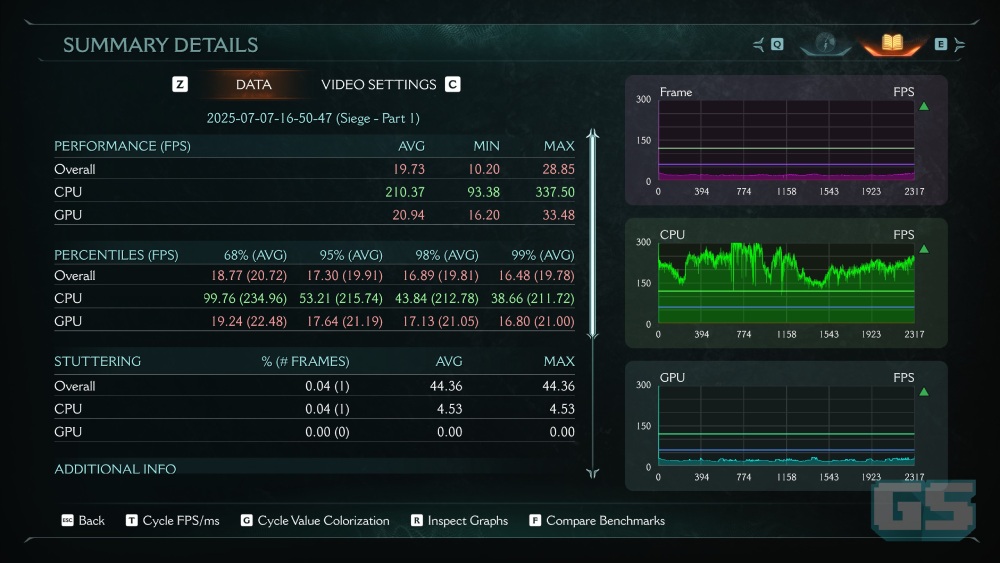Click the left arrow beside Q key
This screenshot has width=1000, height=563.
(x=759, y=44)
